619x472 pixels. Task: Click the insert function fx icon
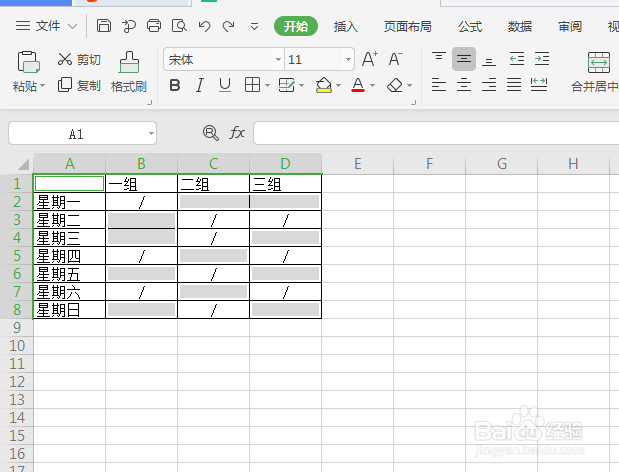(237, 133)
